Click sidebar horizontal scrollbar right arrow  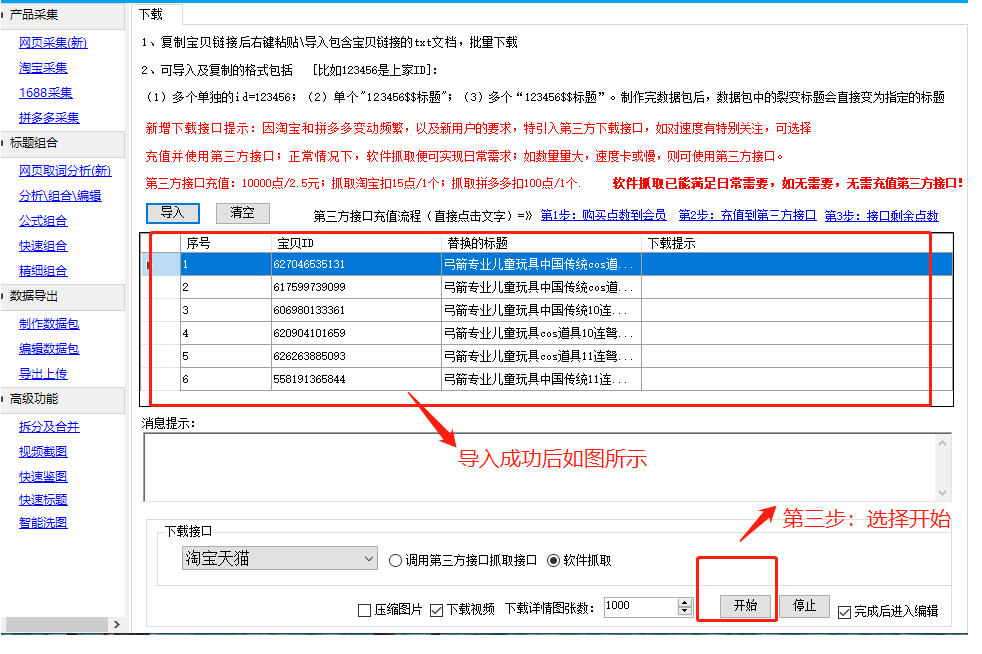point(116,625)
